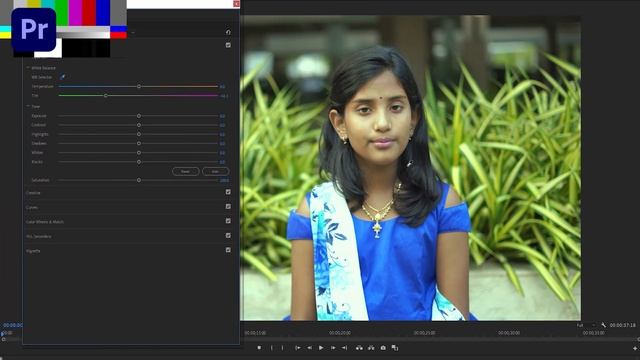Click the girl's video preview frame

click(x=410, y=168)
